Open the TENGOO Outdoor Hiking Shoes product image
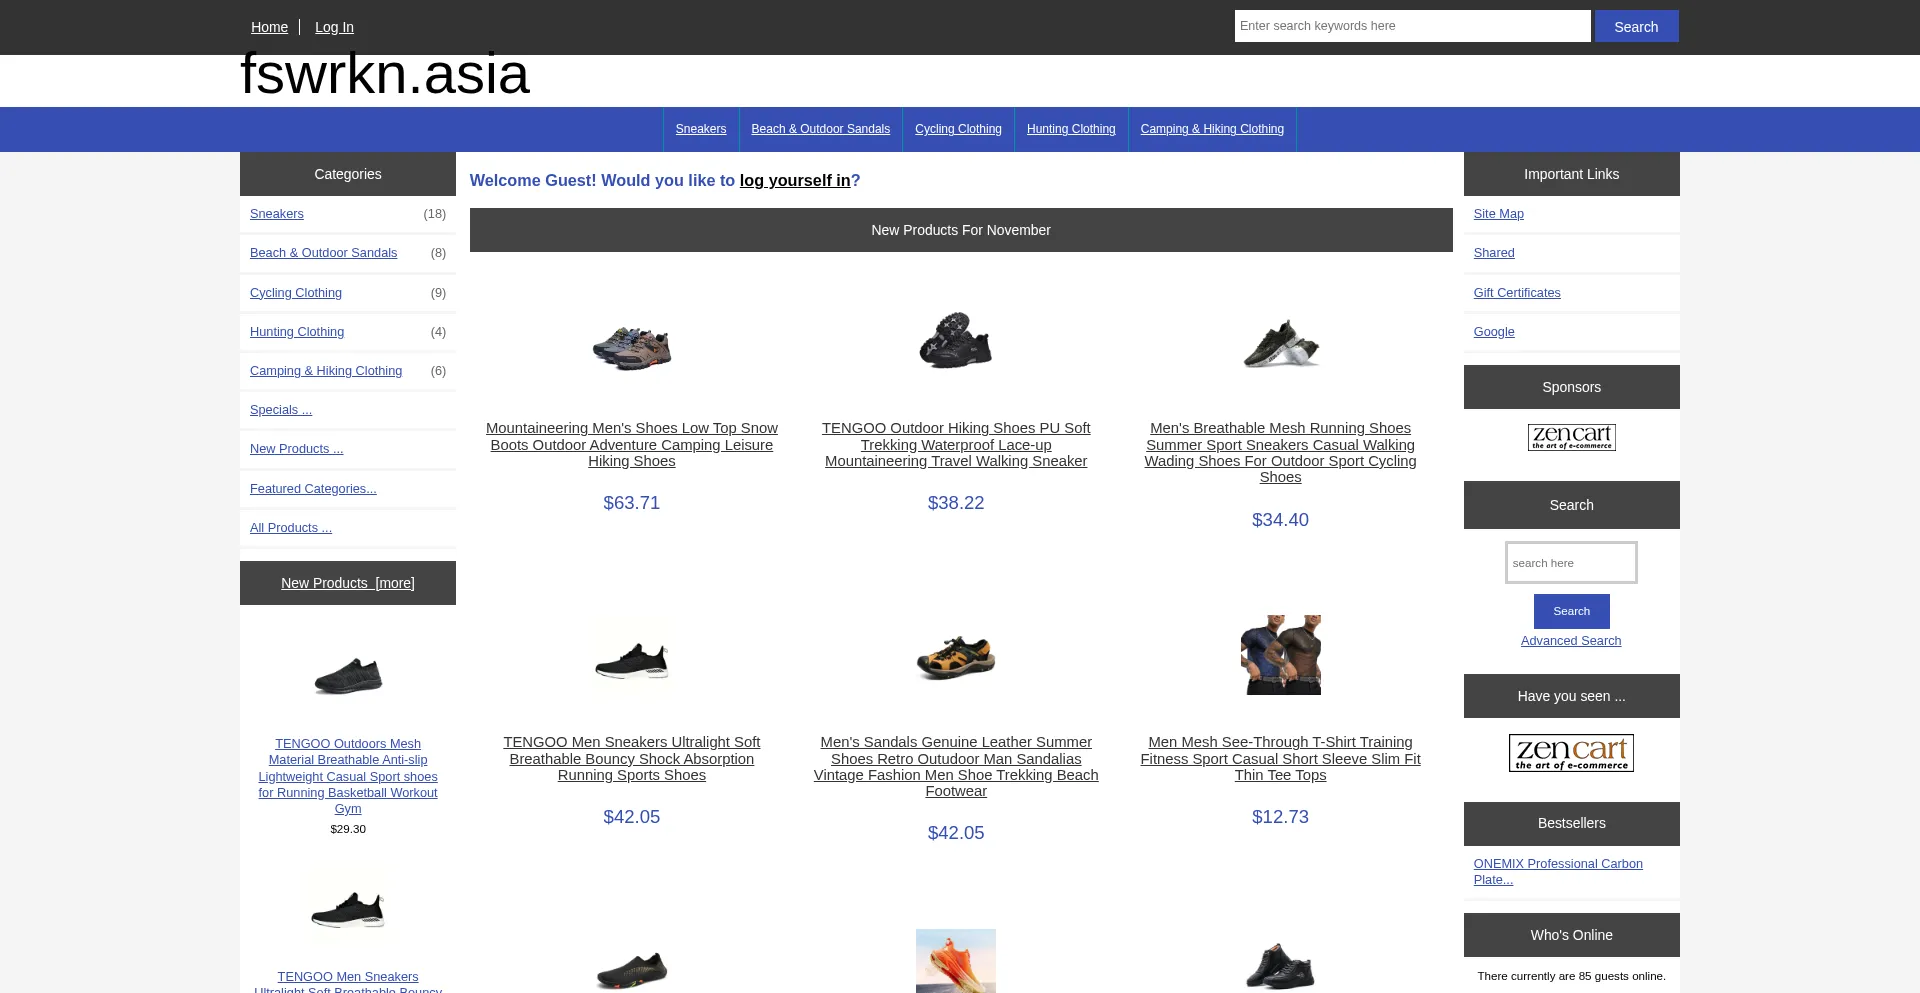 [956, 340]
